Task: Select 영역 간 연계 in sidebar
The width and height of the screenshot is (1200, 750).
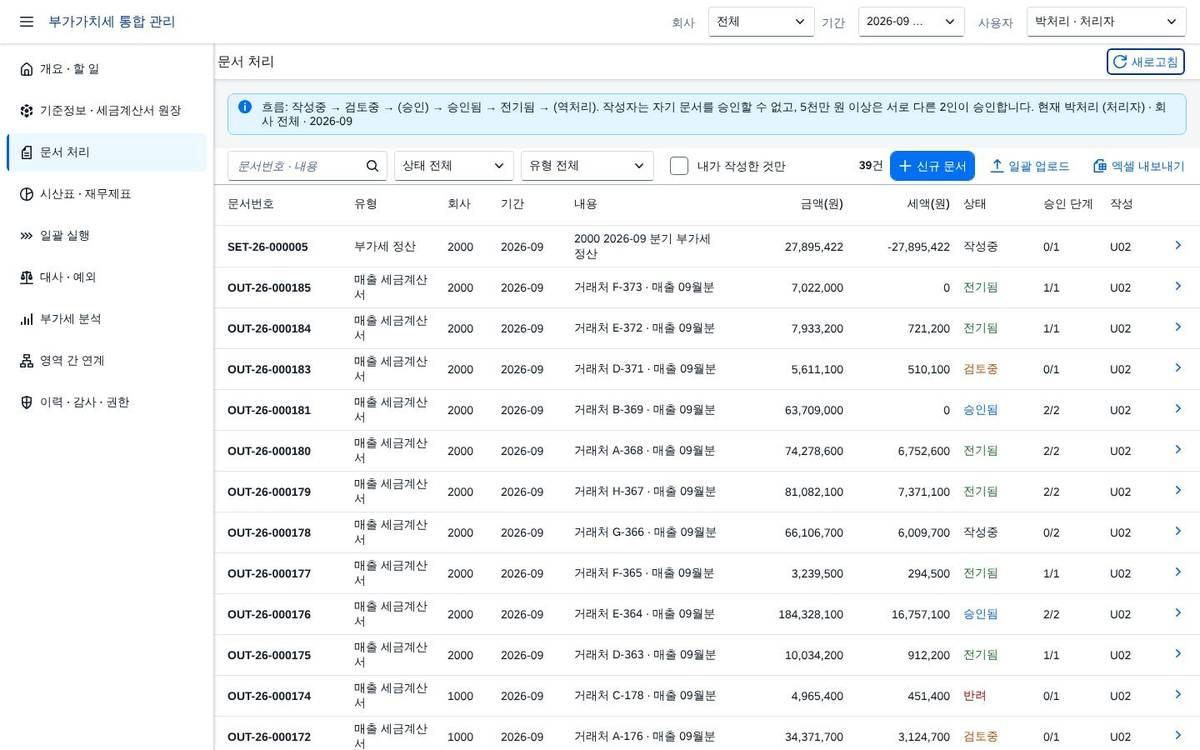Action: point(107,361)
